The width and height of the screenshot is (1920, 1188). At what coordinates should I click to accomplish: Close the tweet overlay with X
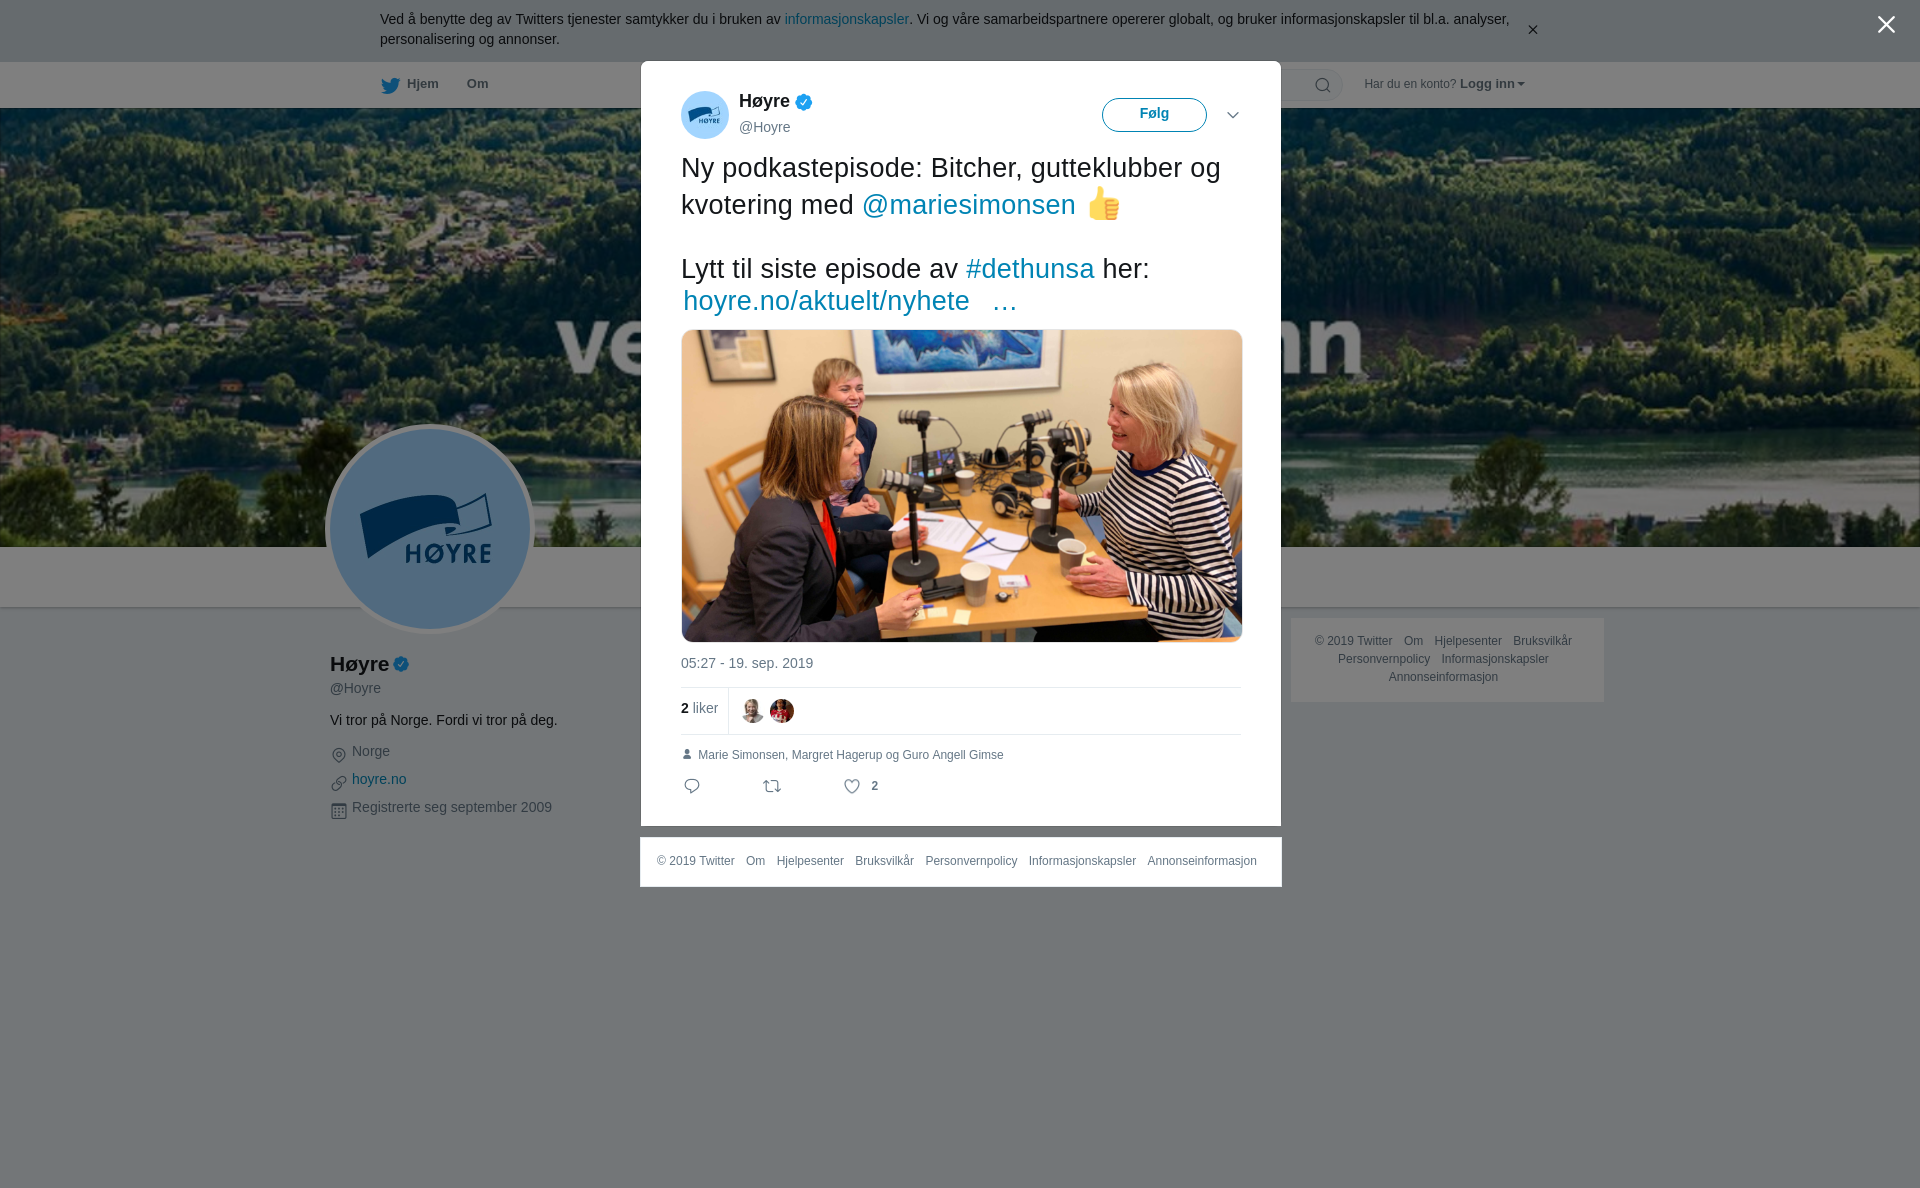pos(1886,25)
